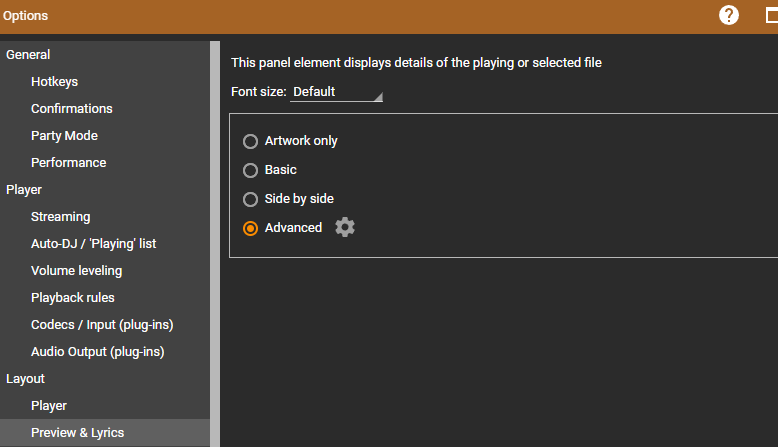Open Auto-DJ / 'Playing' list settings
The image size is (778, 447).
coord(93,244)
